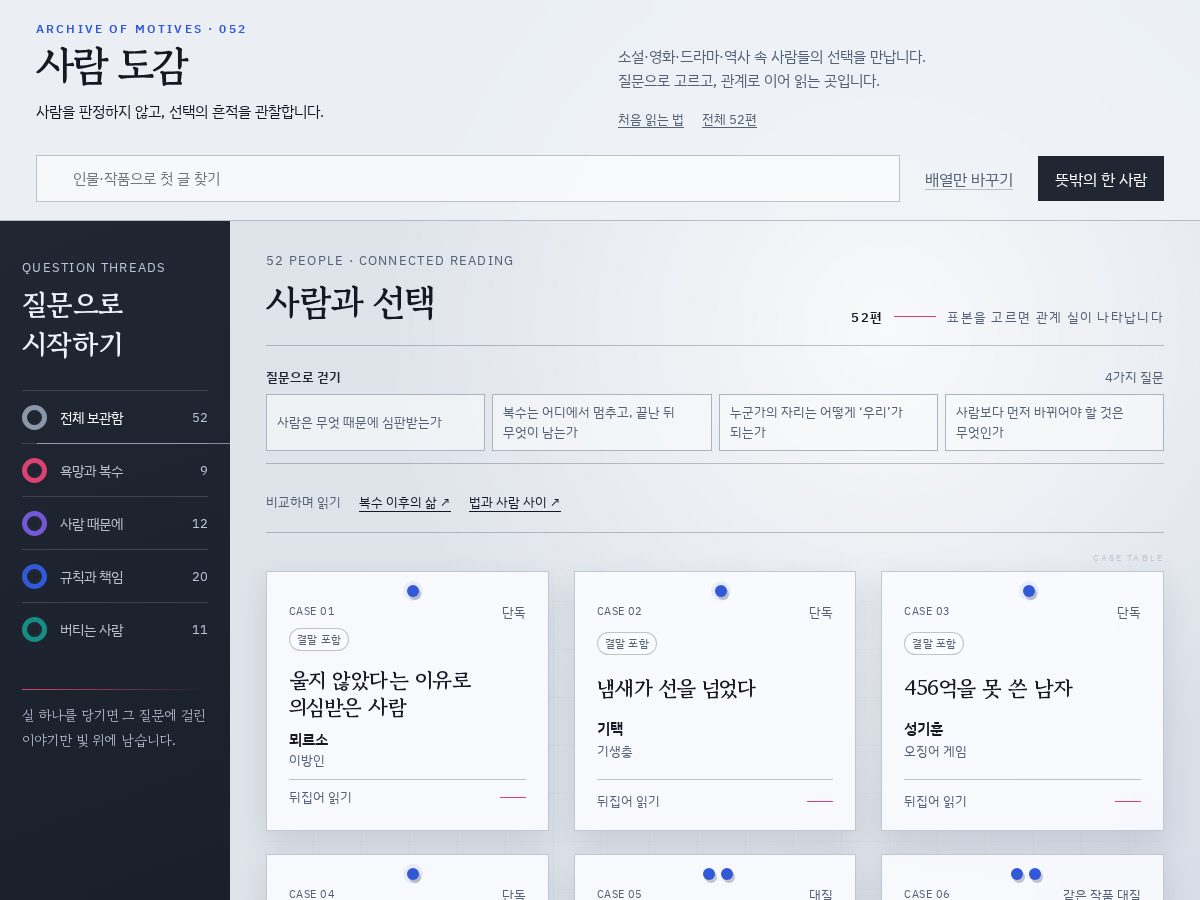This screenshot has width=1200, height=900.
Task: Open card 울지 않았다는 이유로 의심받은 사람
Action: [407, 701]
